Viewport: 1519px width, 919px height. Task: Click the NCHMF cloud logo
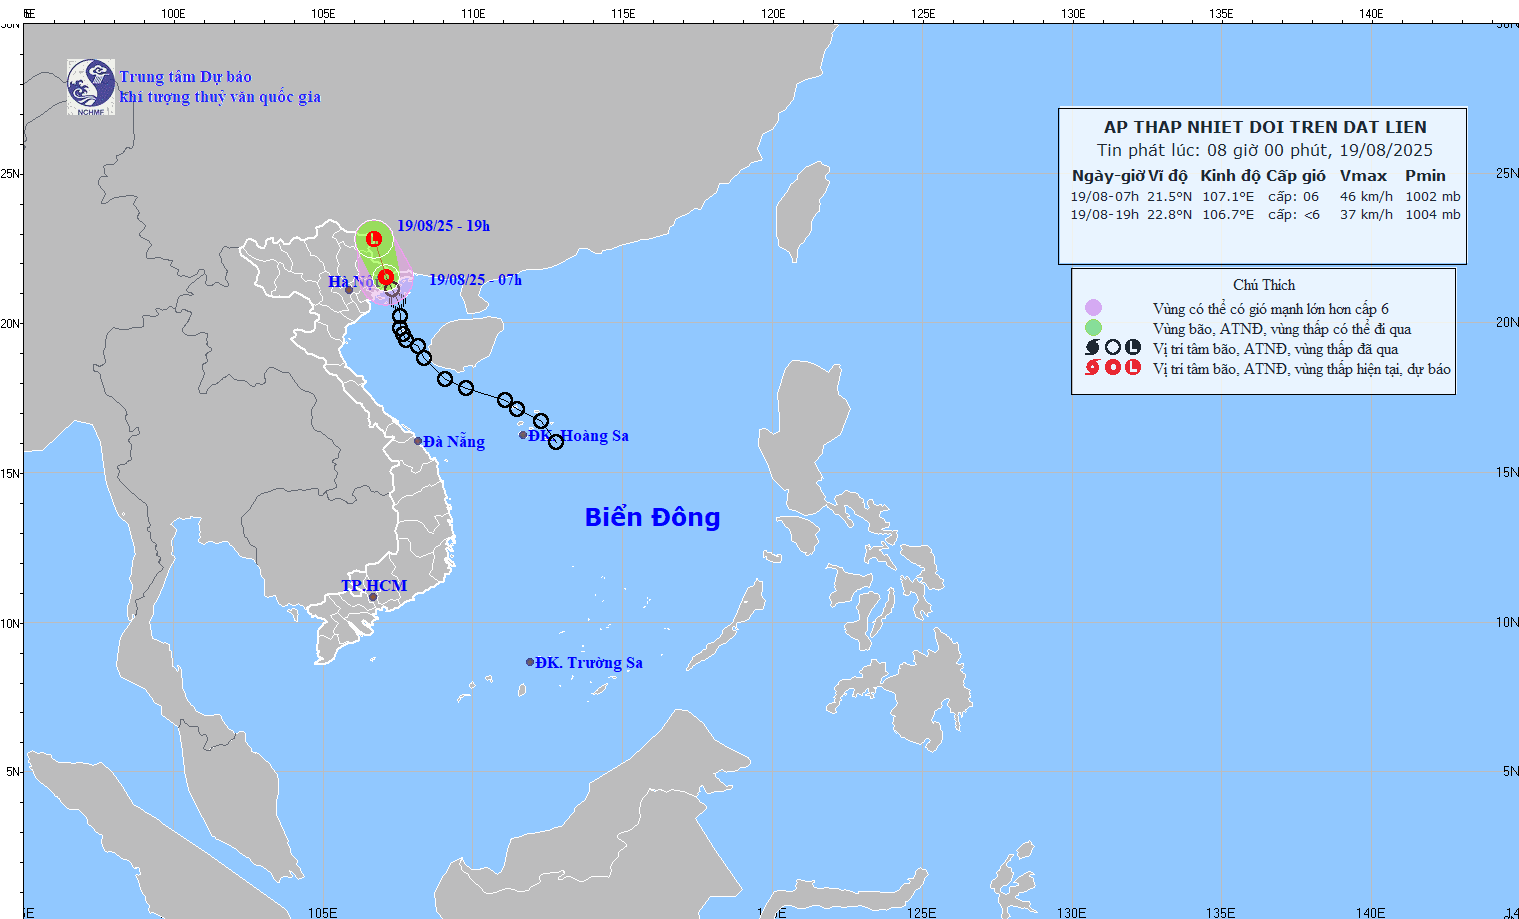90,85
